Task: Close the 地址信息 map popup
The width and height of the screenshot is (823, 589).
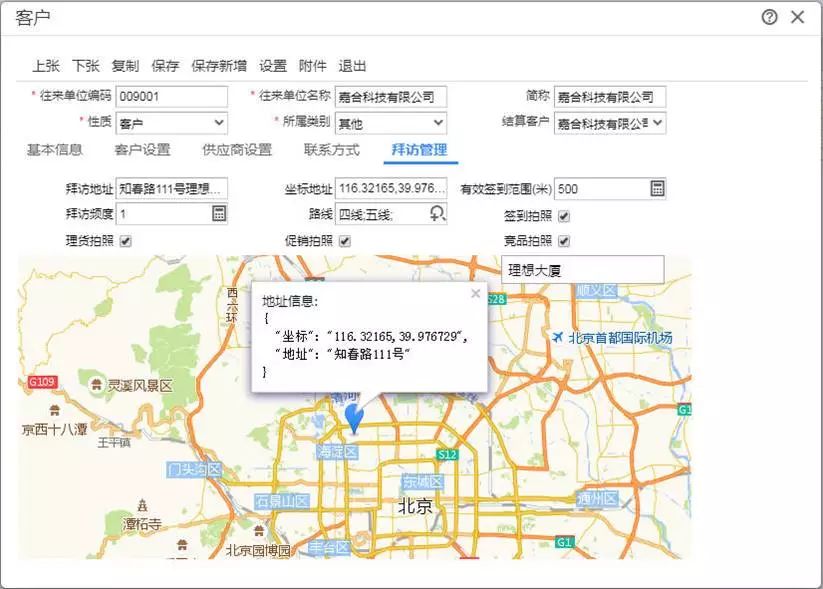Action: [x=476, y=294]
